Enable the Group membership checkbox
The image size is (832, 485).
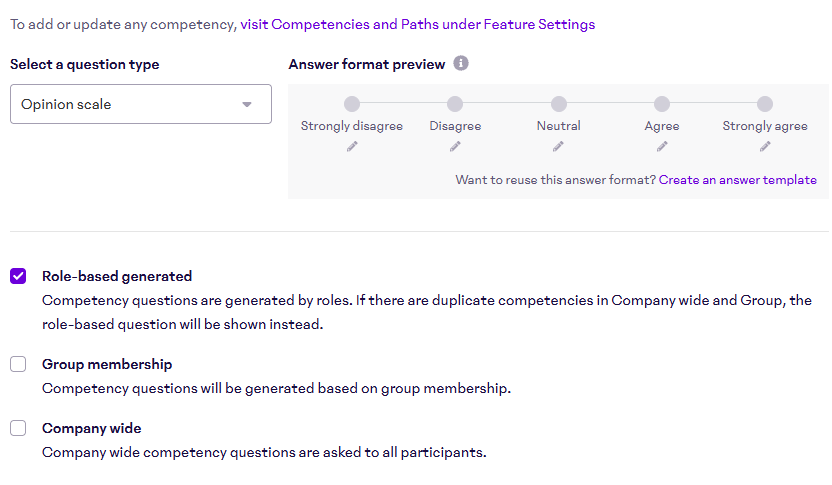coord(18,364)
